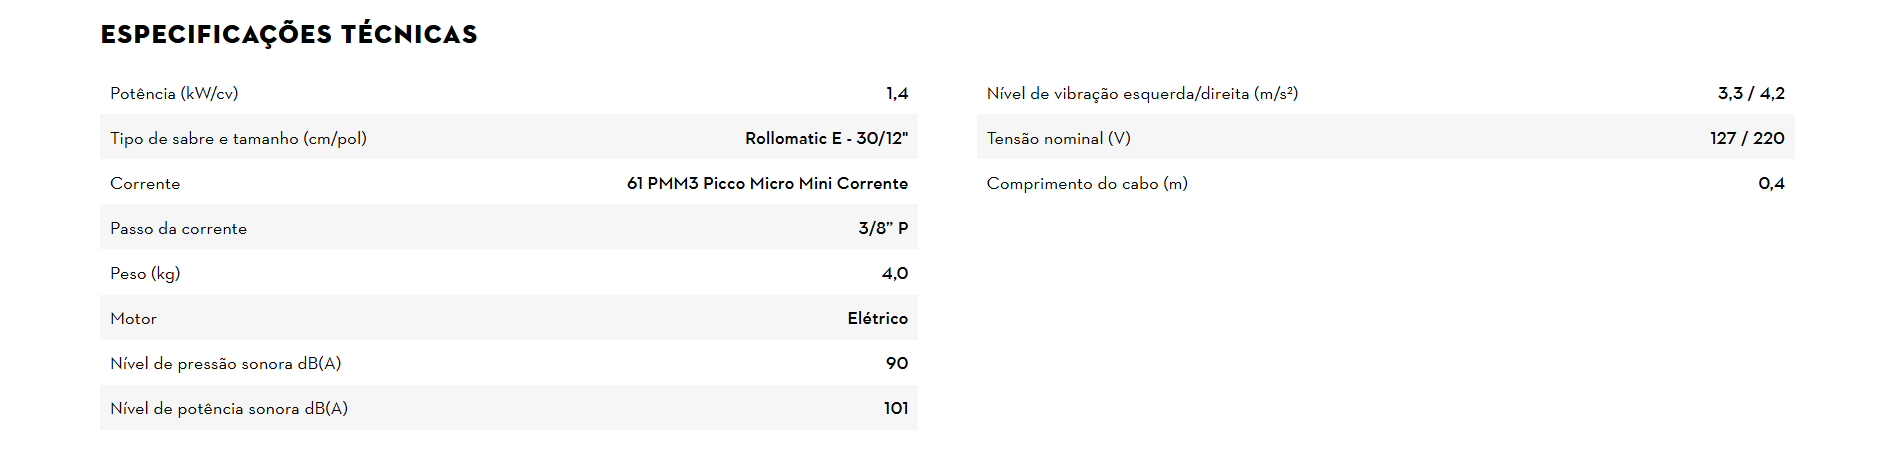
Task: Click the Peso (kg) label
Action: pyautogui.click(x=145, y=273)
